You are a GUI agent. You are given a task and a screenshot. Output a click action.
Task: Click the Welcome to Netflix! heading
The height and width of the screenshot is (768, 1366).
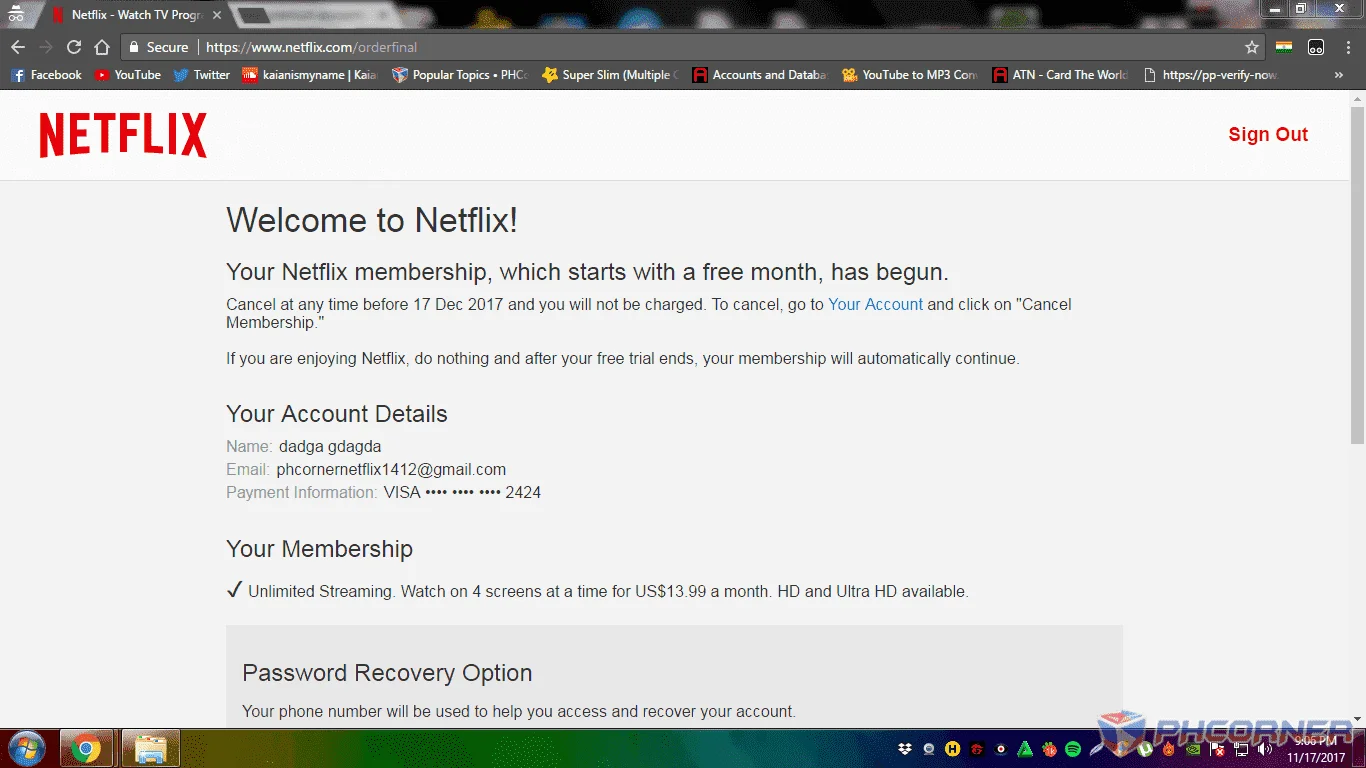372,220
